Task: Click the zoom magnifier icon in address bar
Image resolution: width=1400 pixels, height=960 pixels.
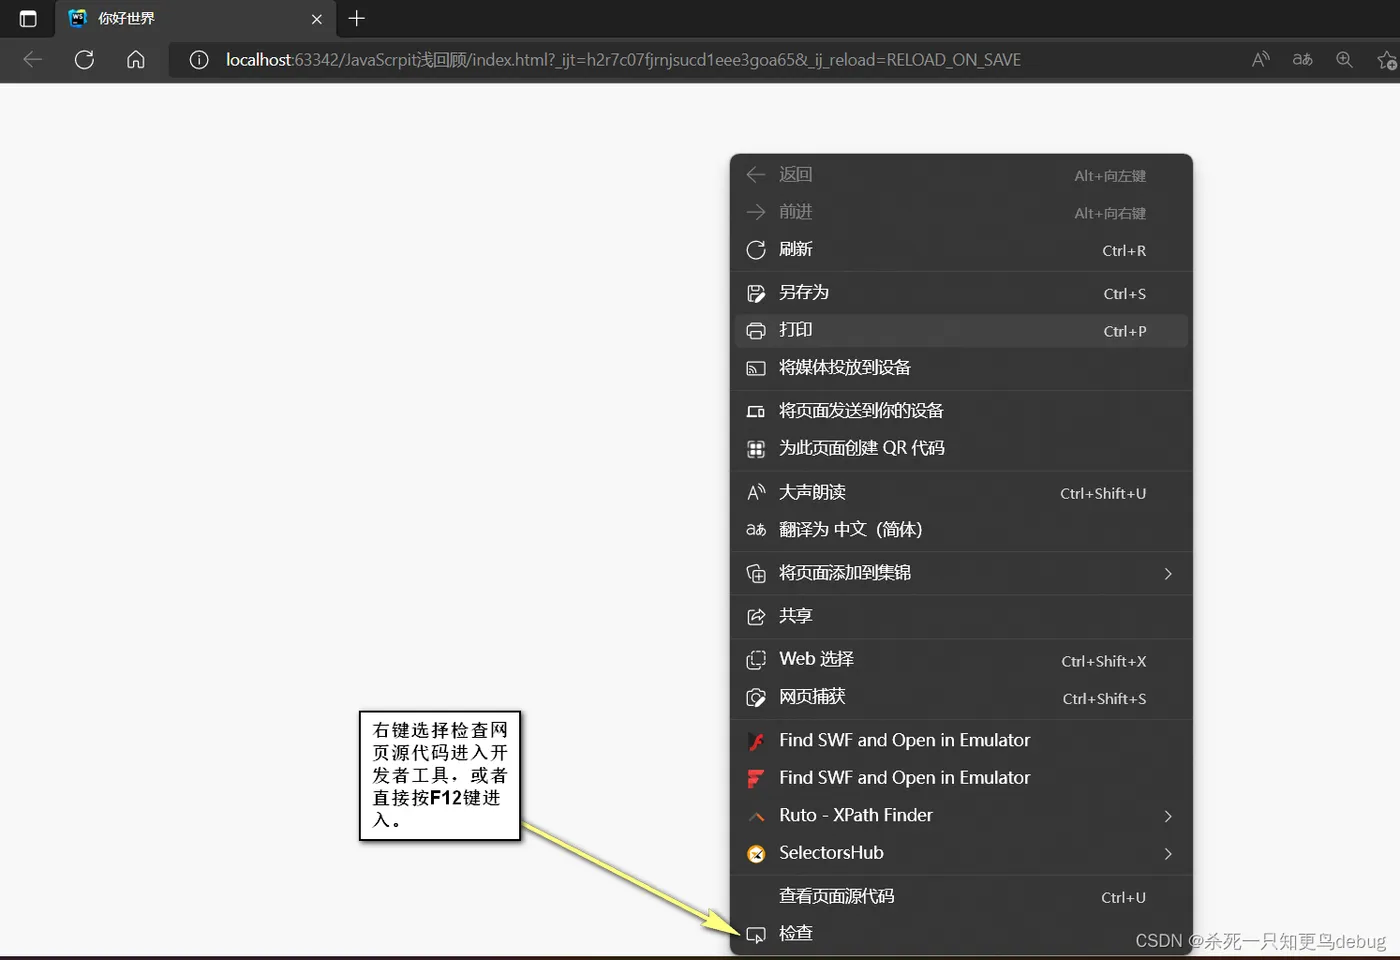Action: (1344, 60)
